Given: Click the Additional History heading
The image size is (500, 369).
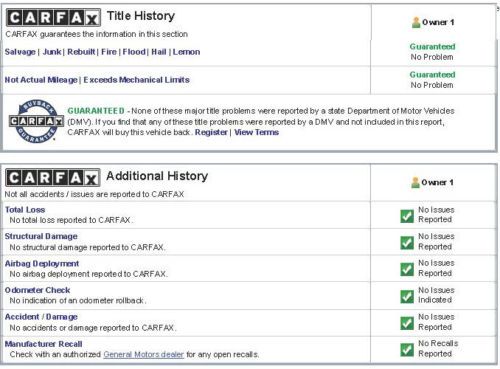Looking at the screenshot, I should pos(157,176).
